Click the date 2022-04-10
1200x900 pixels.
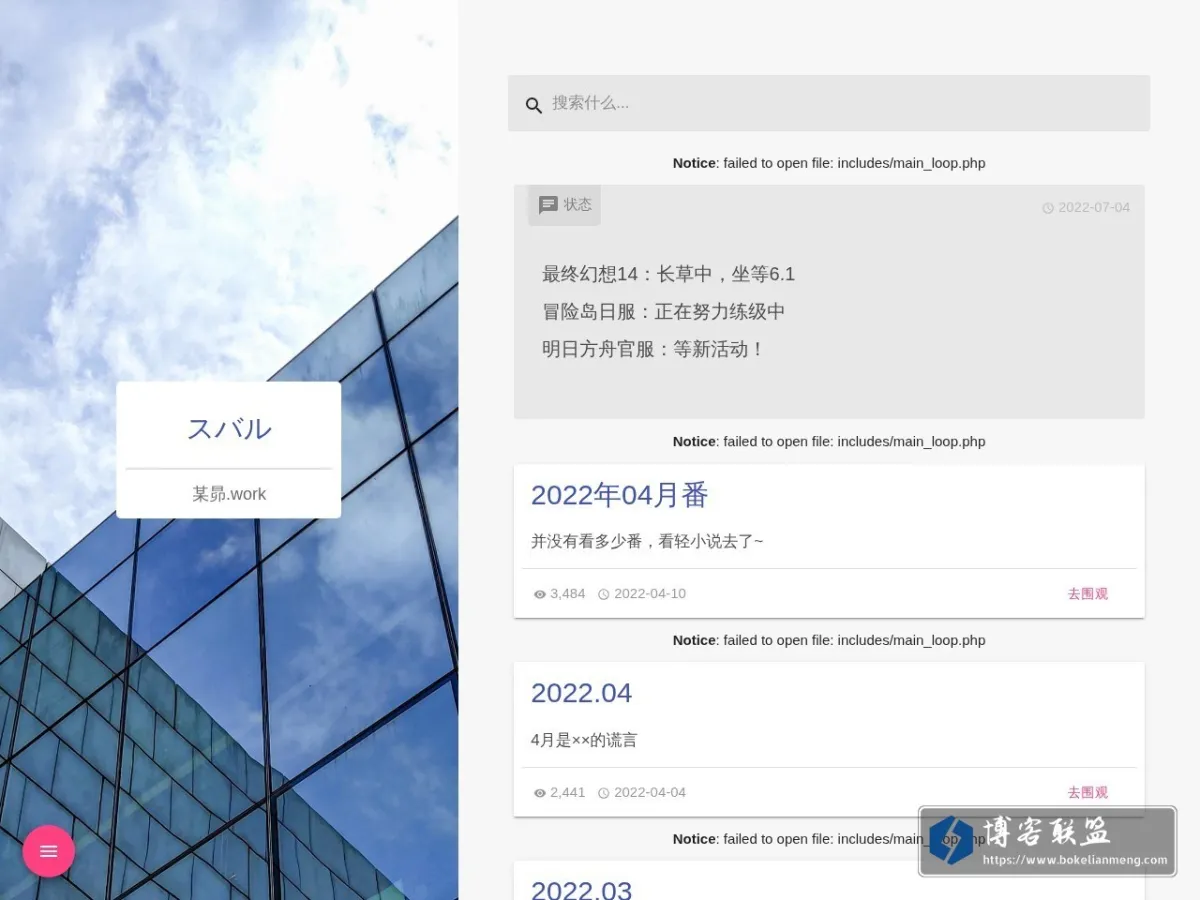pyautogui.click(x=650, y=594)
